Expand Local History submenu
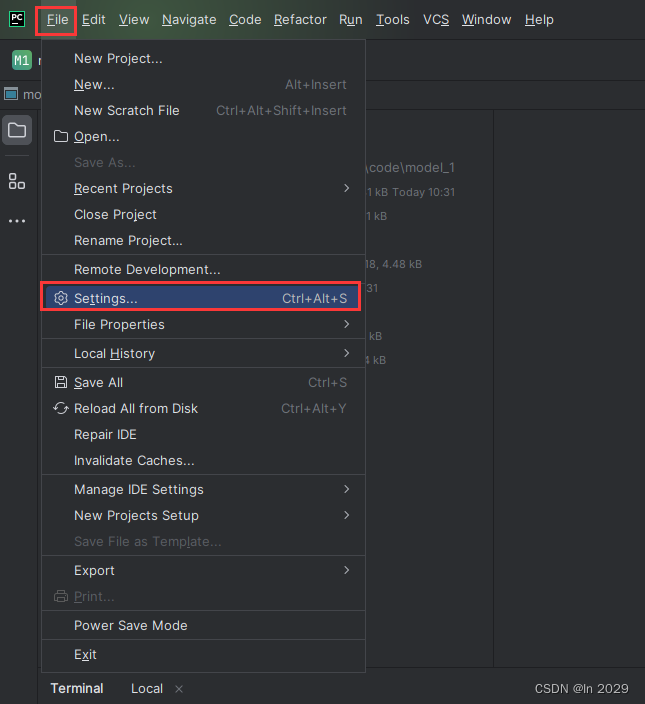 [203, 354]
